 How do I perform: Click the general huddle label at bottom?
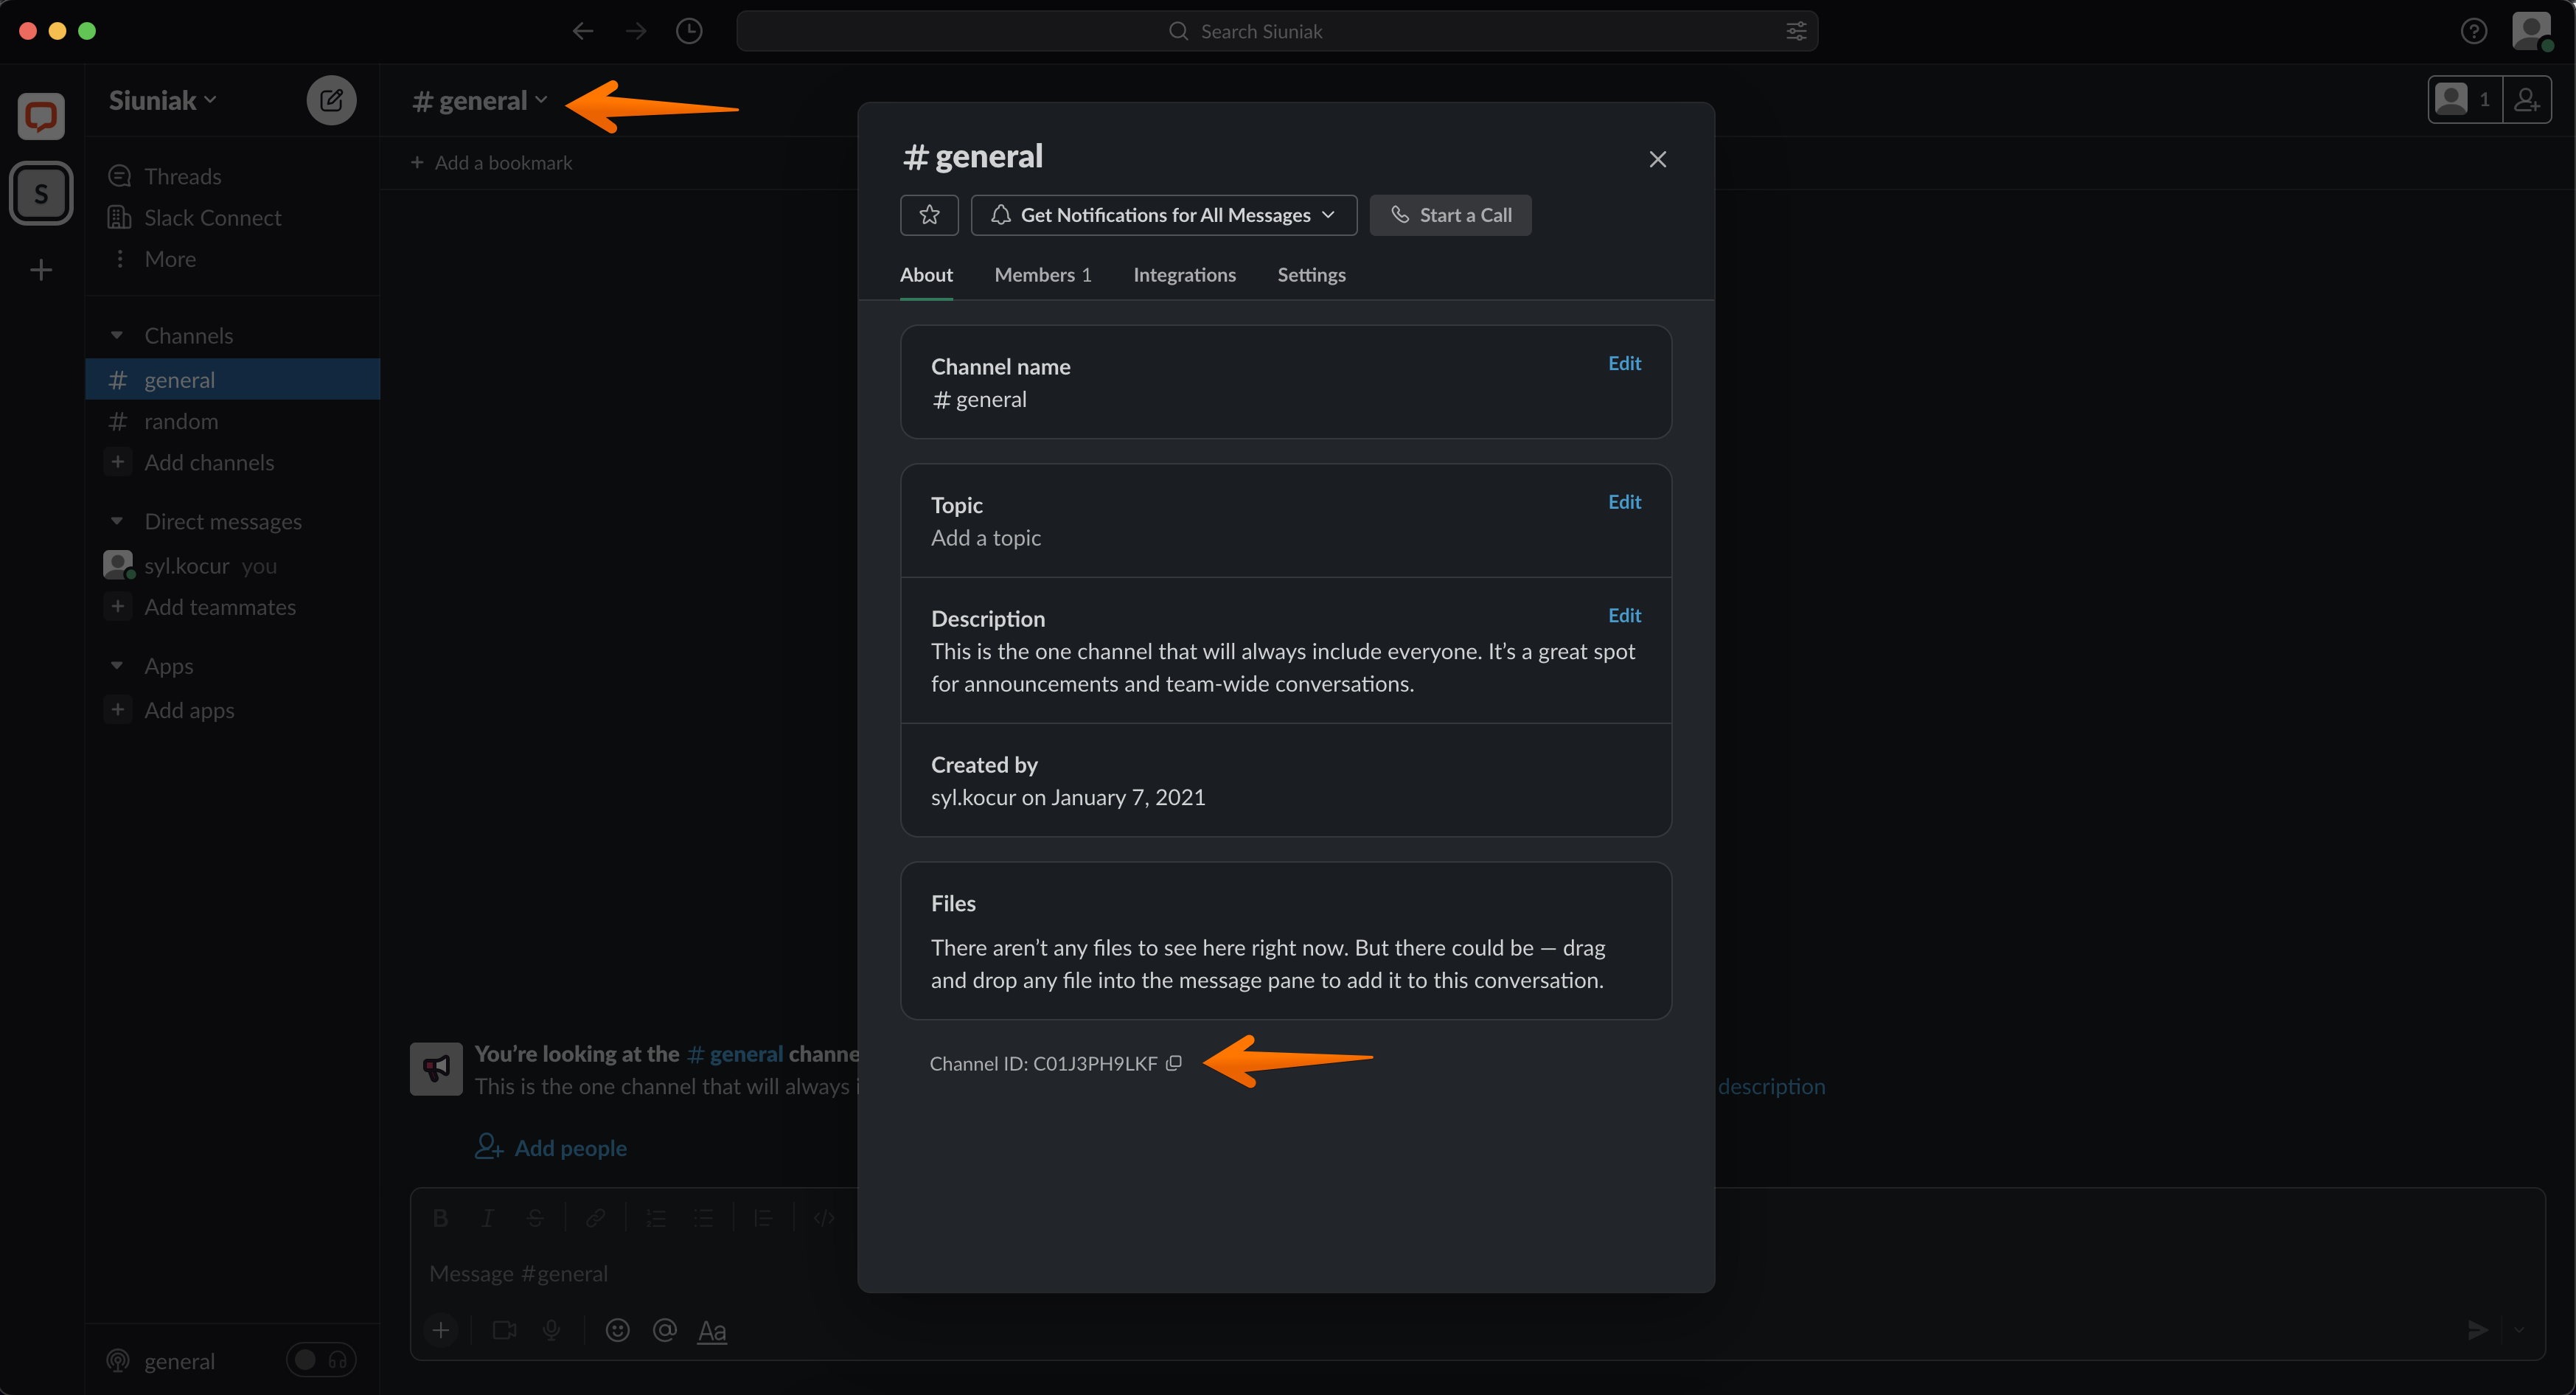(x=179, y=1360)
